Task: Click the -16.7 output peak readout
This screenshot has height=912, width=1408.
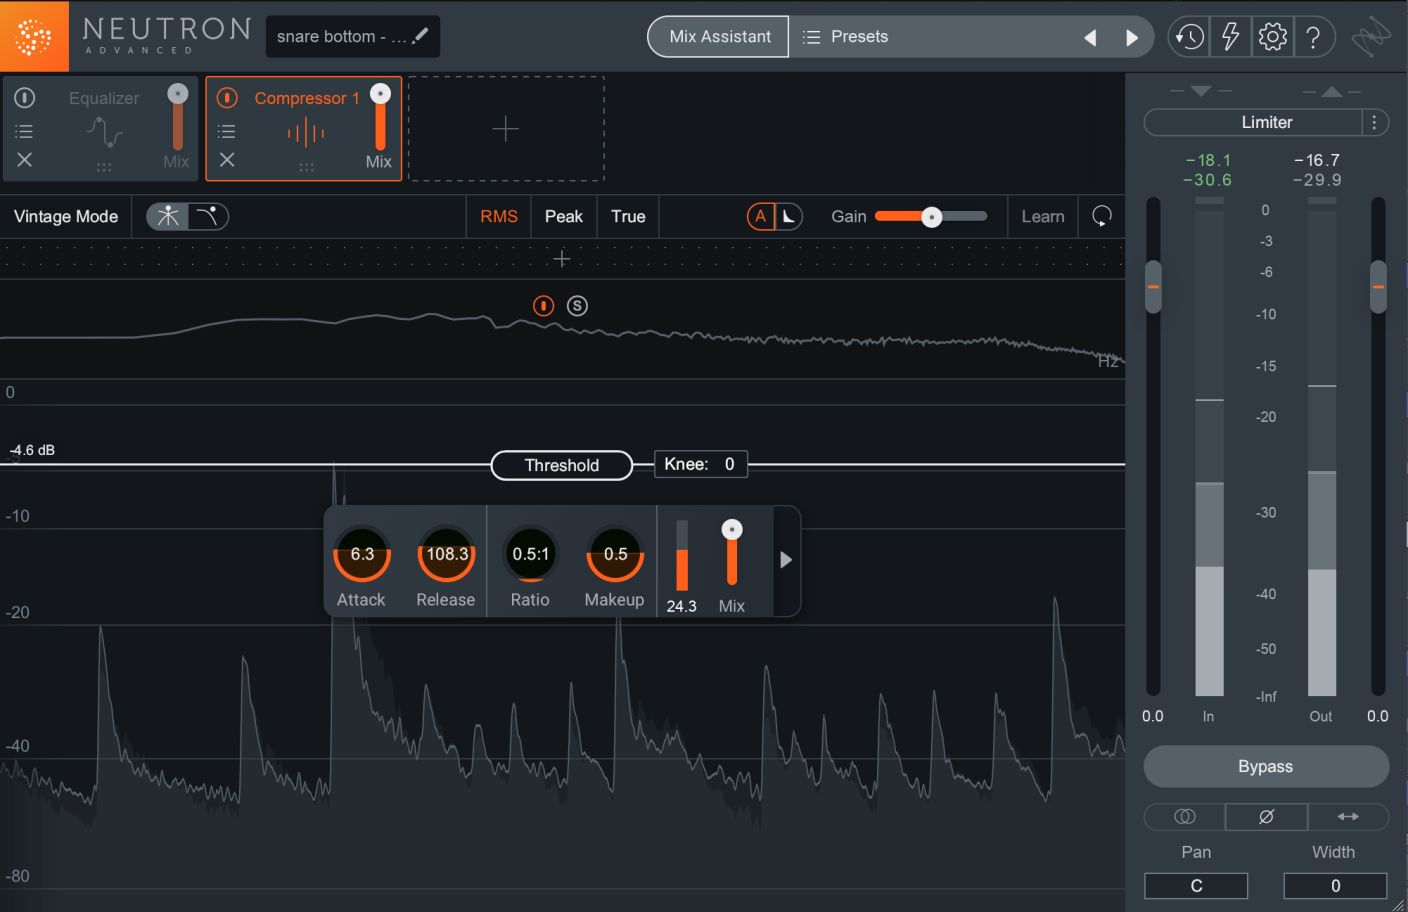Action: tap(1316, 160)
